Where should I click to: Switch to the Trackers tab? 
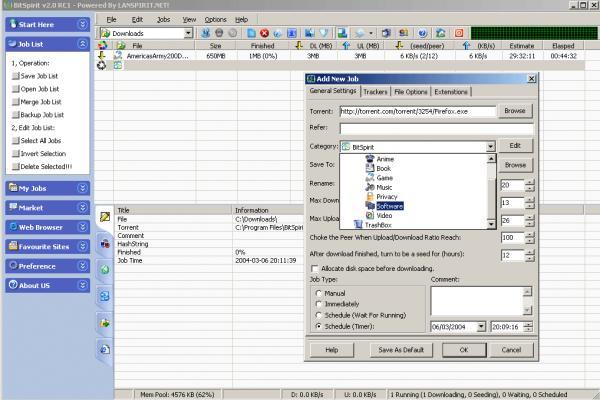click(x=375, y=92)
